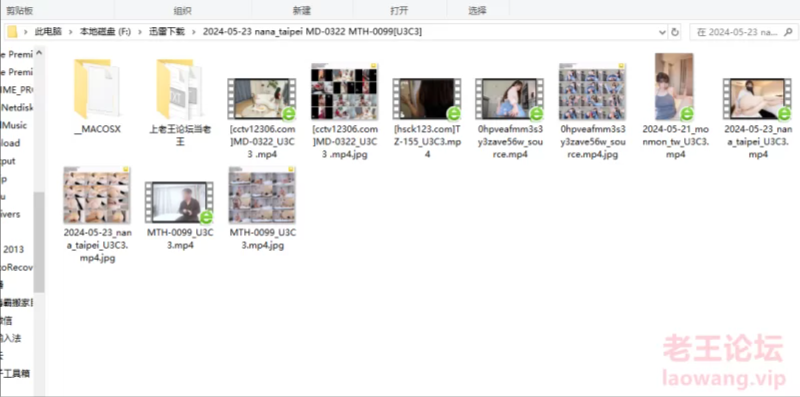Click the folder icon in the address bar
800x397 pixels.
click(x=12, y=32)
